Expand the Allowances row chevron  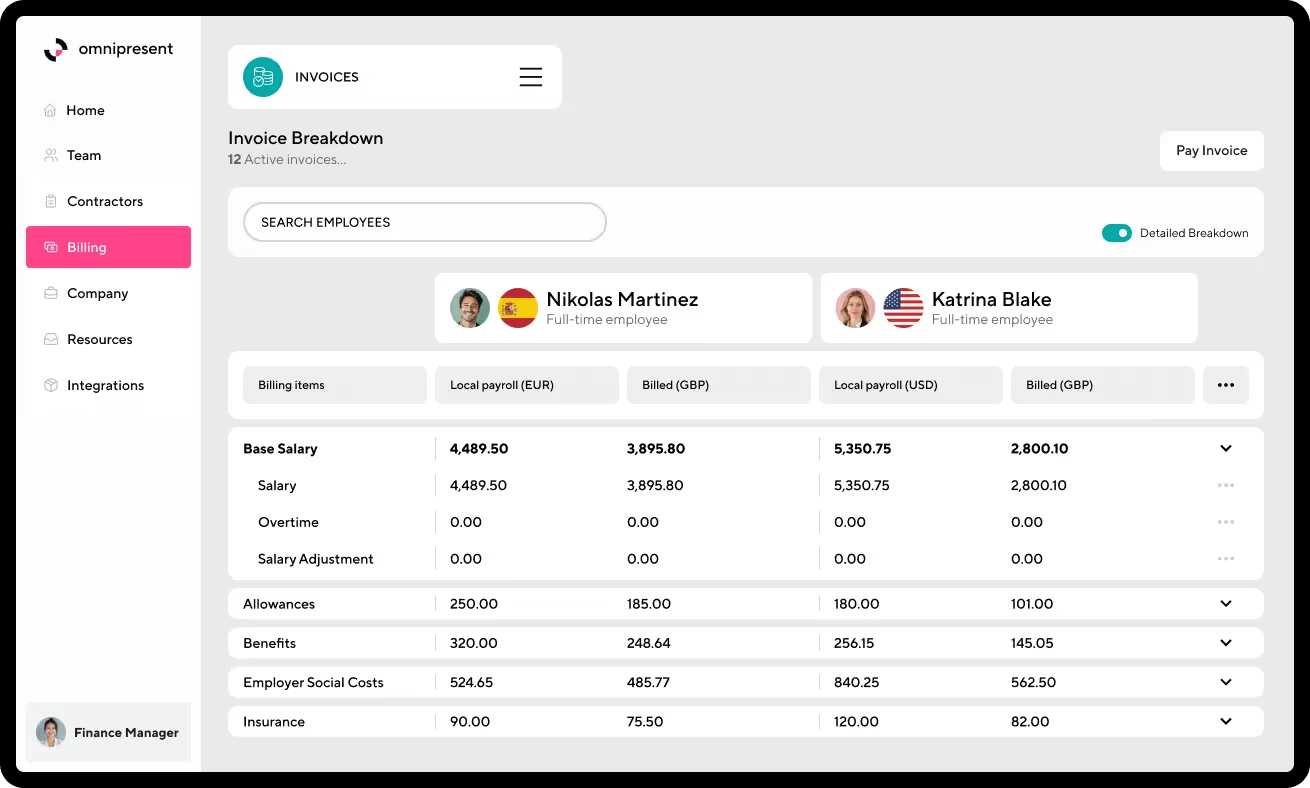pyautogui.click(x=1226, y=604)
